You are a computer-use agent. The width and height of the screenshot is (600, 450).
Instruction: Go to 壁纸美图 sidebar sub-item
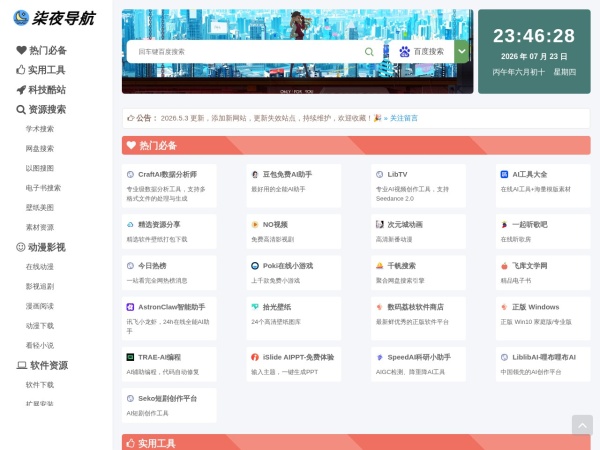[40, 208]
